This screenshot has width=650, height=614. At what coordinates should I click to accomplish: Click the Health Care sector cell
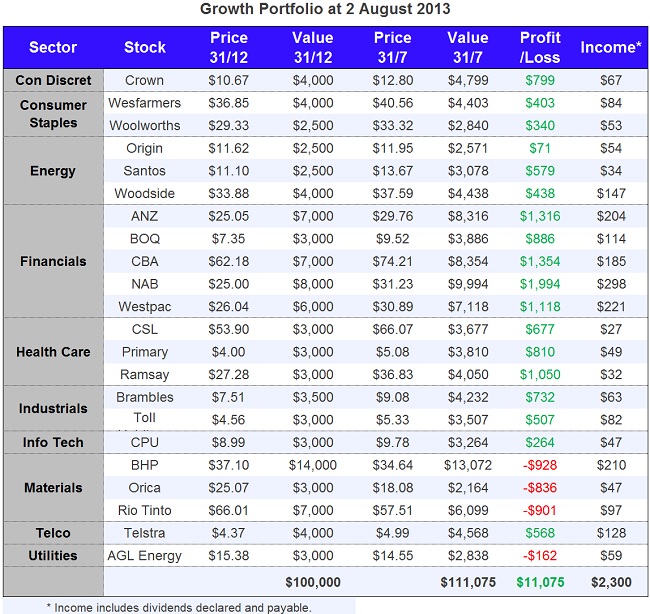(53, 352)
